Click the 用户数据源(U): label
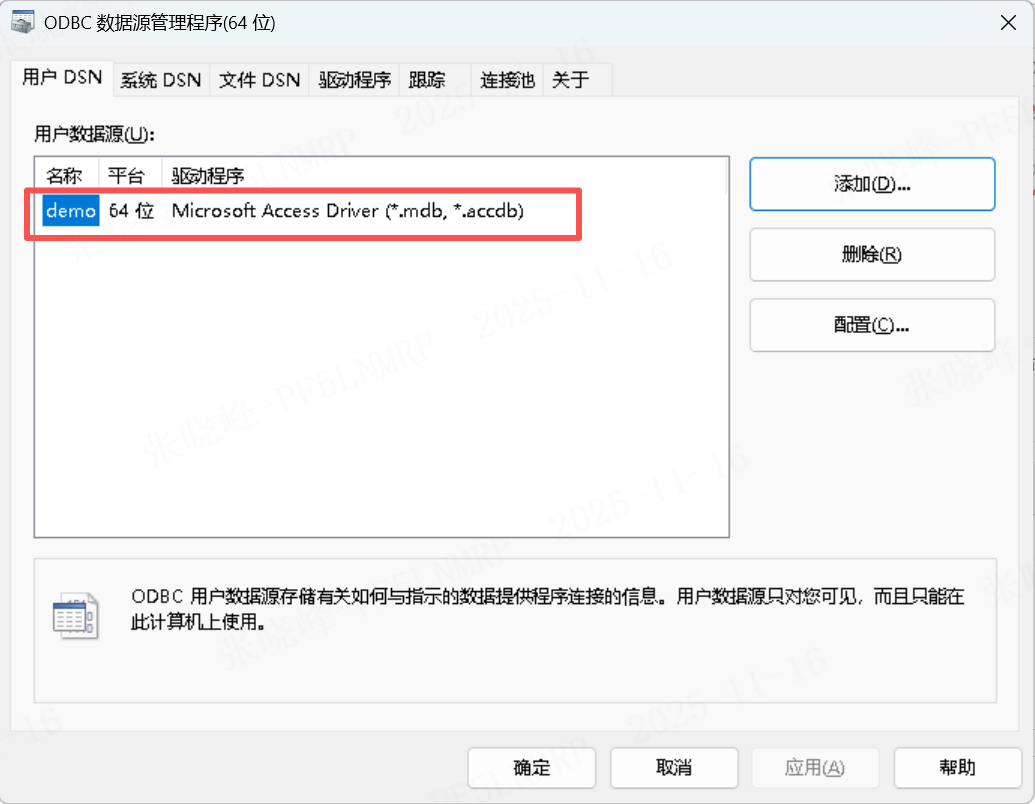Viewport: 1035px width, 804px height. pyautogui.click(x=94, y=135)
